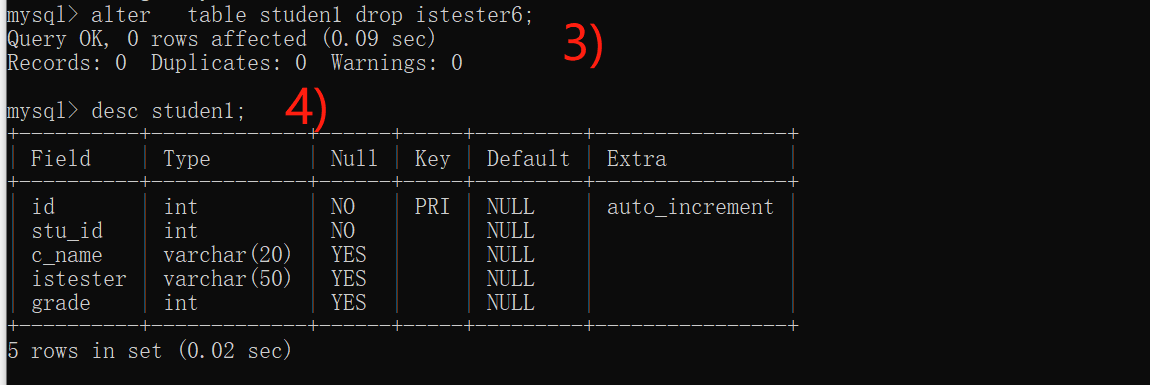Viewport: 1150px width, 385px height.
Task: Click the varchar(50) type value
Action: [x=228, y=279]
